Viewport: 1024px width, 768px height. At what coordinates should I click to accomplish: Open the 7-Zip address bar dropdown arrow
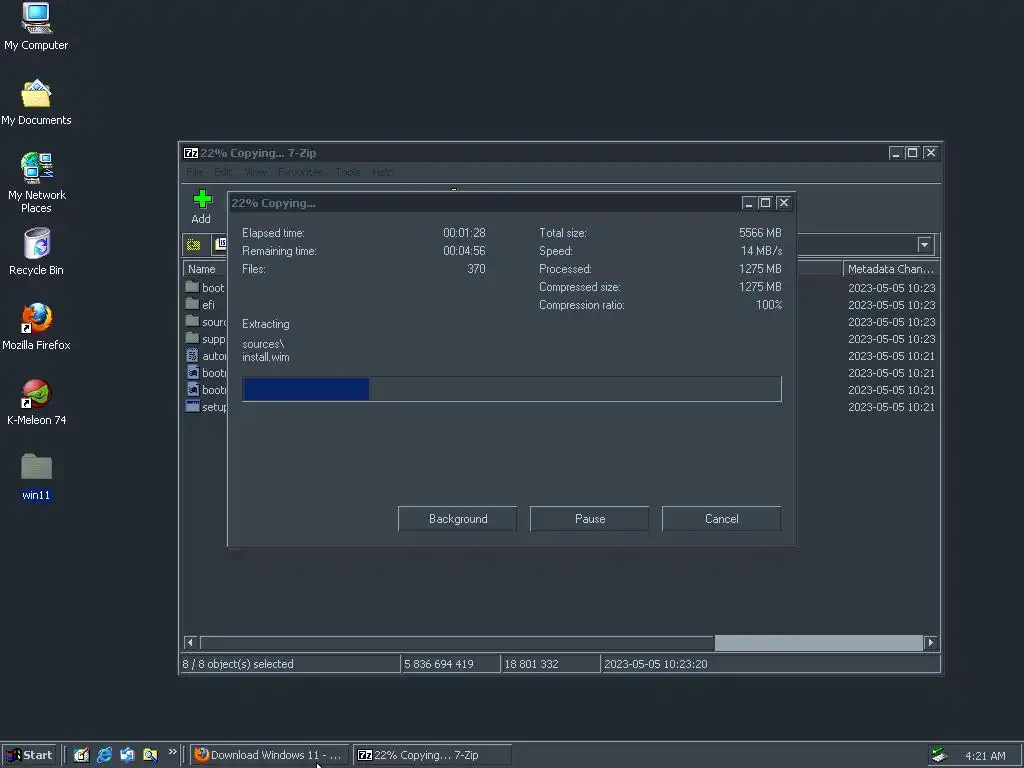[x=924, y=245]
